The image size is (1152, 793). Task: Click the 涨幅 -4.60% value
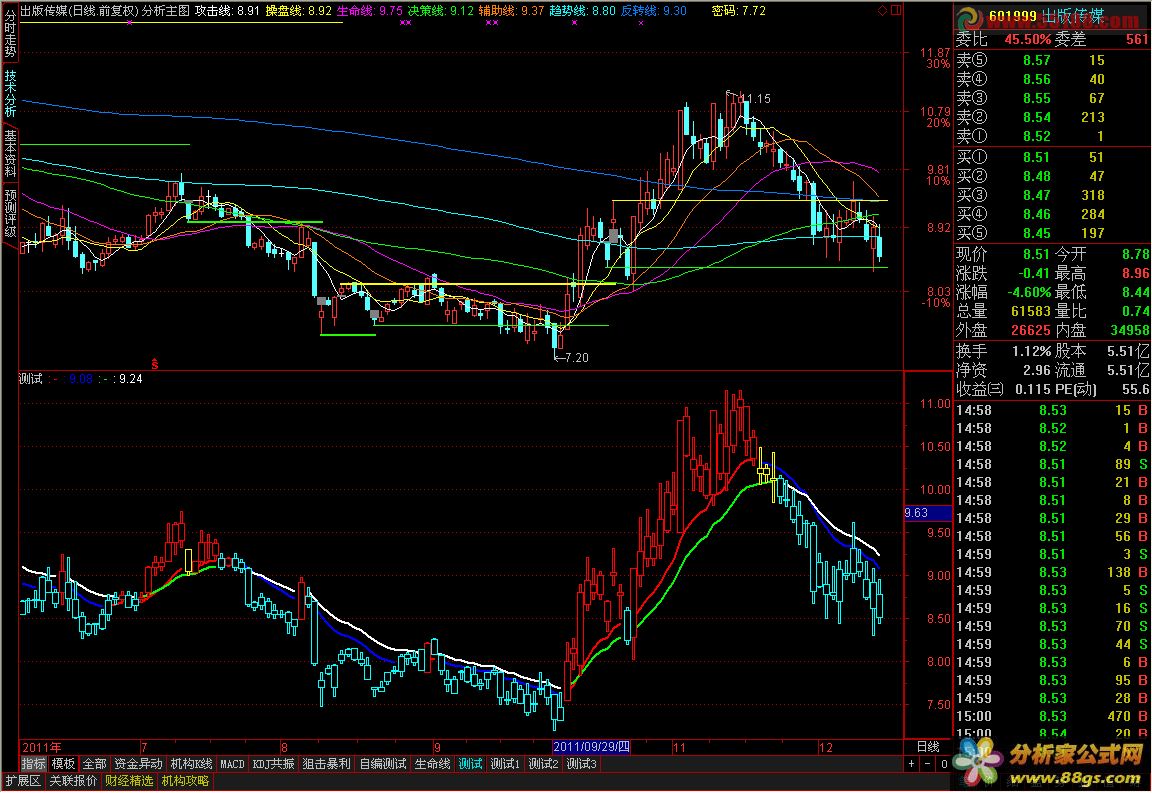coord(1027,293)
